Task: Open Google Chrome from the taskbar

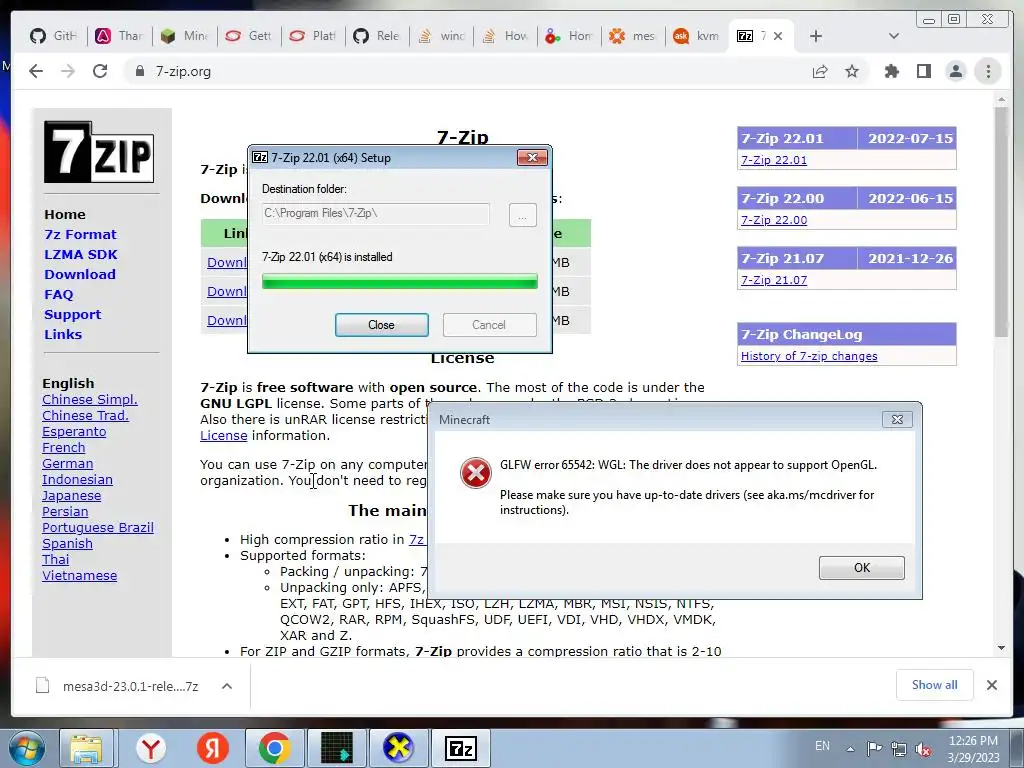Action: (274, 748)
